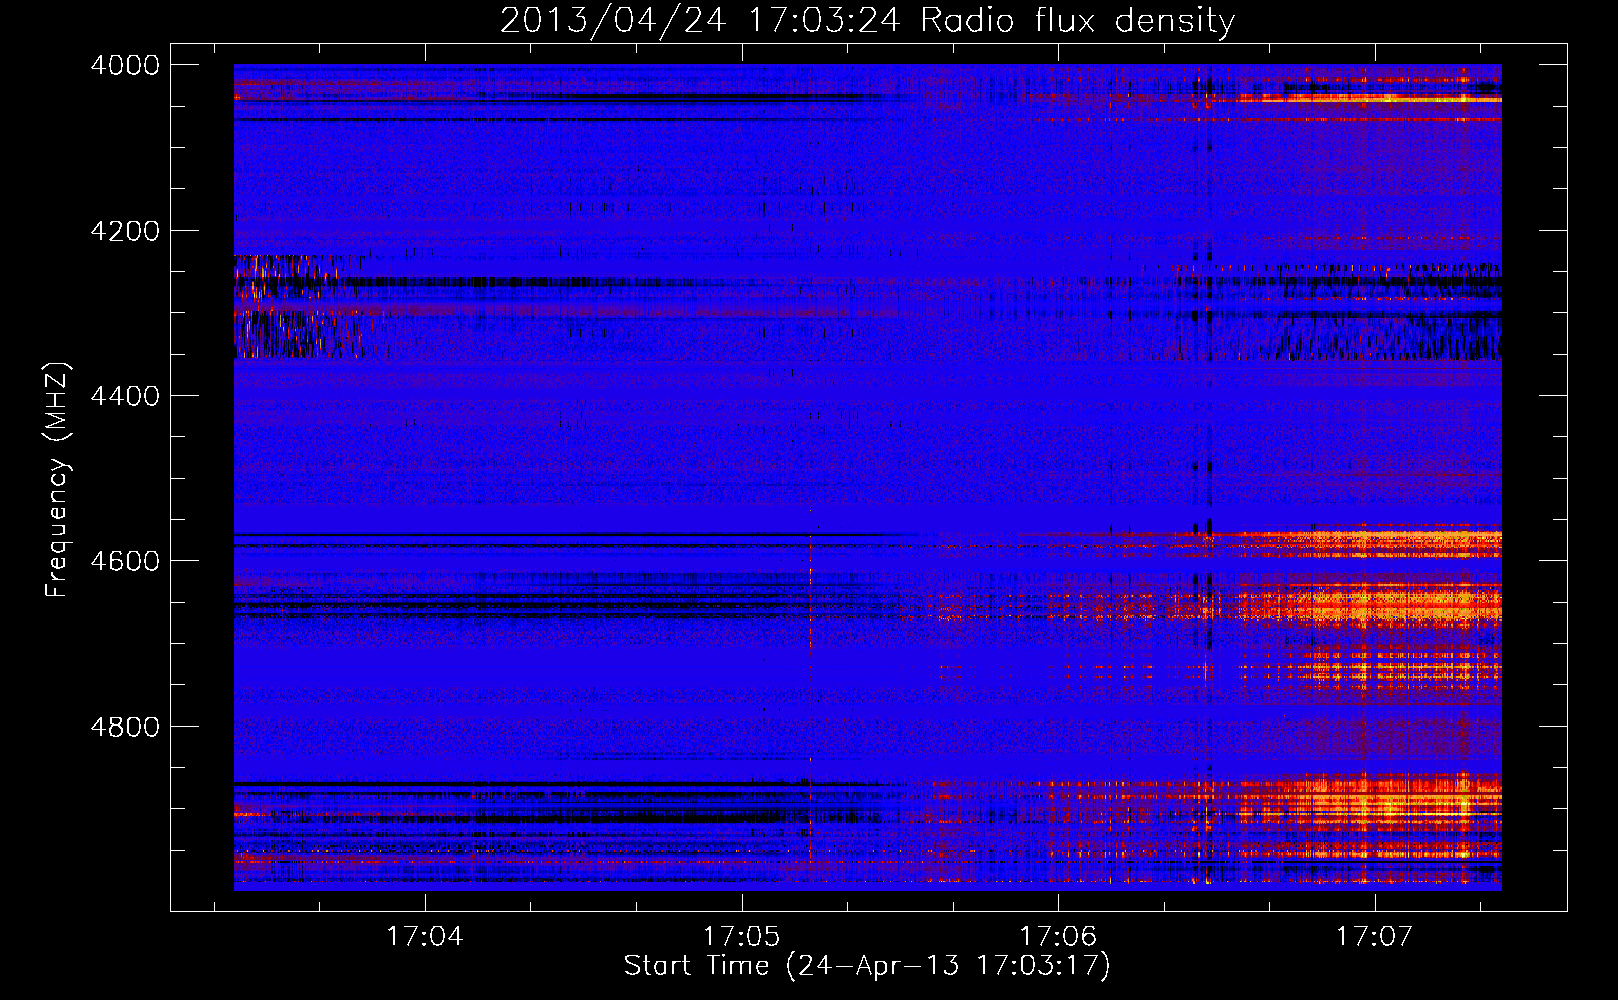This screenshot has height=1000, width=1618.
Task: Click the 17:04 time axis label
Action: [425, 937]
